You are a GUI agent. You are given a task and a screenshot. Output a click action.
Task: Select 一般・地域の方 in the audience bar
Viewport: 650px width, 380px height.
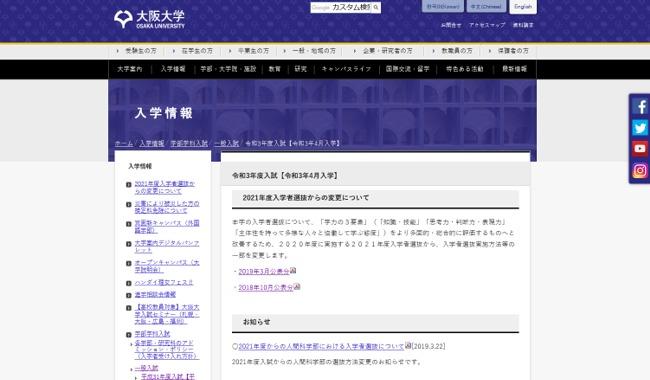tap(314, 51)
